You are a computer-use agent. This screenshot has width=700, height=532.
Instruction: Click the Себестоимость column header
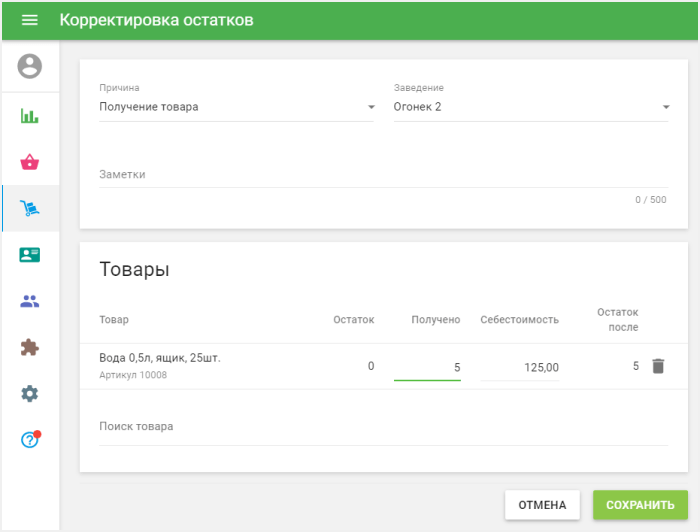[520, 320]
